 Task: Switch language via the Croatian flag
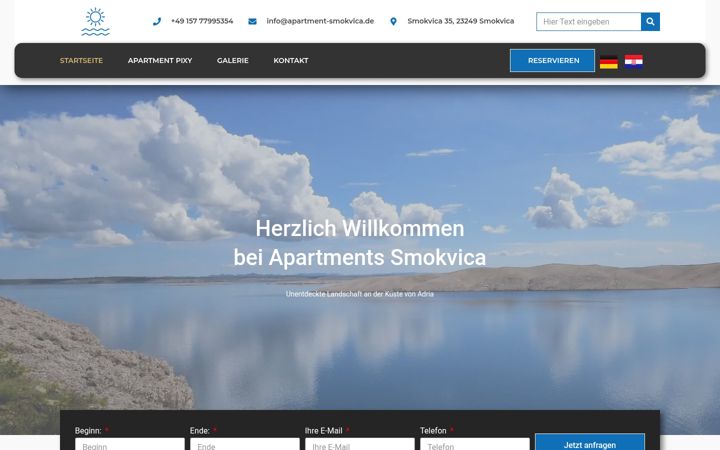pyautogui.click(x=634, y=62)
